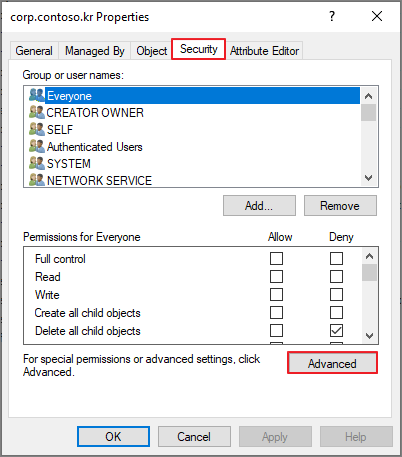Image resolution: width=402 pixels, height=457 pixels.
Task: Confirm with the OK button
Action: tap(113, 437)
